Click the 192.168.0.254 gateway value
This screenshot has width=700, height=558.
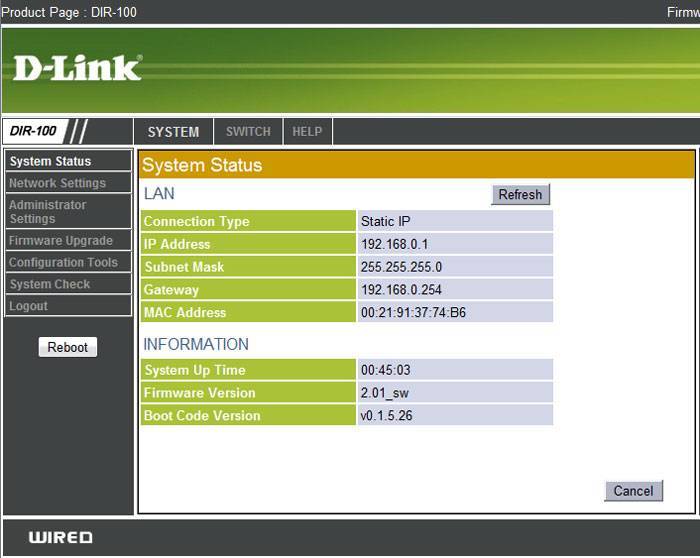coord(455,290)
